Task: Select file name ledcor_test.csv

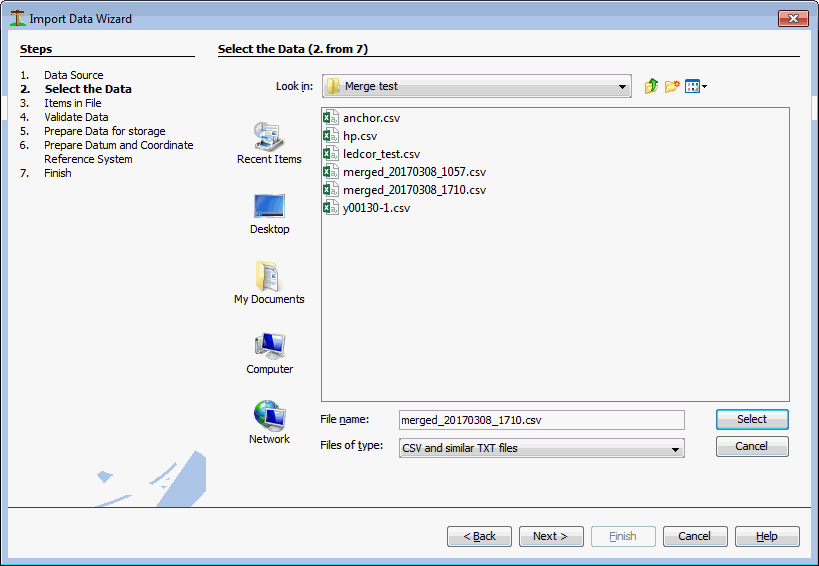Action: 381,154
